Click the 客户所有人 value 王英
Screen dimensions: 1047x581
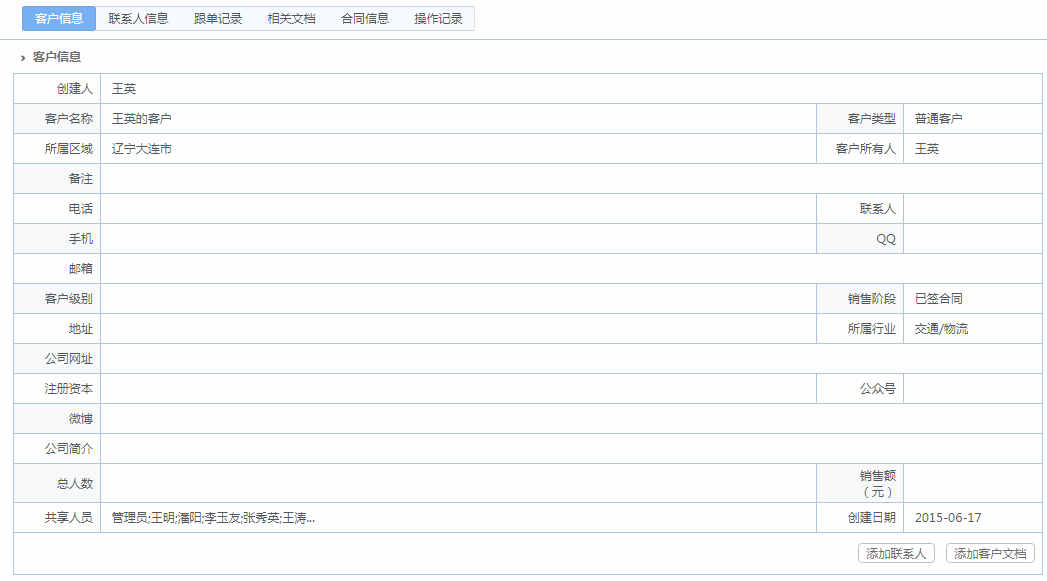[927, 149]
